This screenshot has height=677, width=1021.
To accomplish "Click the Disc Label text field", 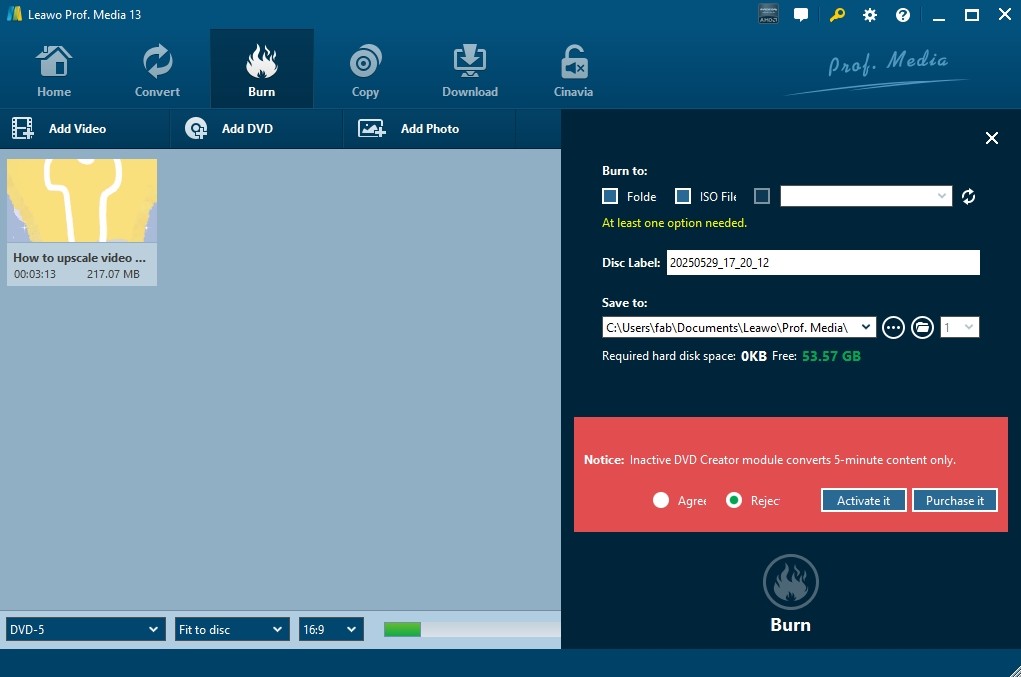I will pos(822,263).
